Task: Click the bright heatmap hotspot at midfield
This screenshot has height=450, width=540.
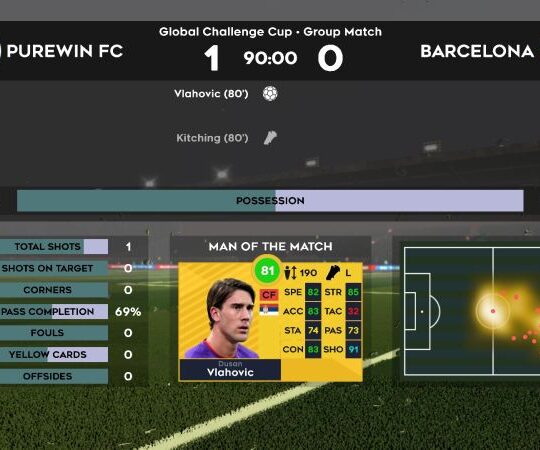Action: tap(493, 311)
